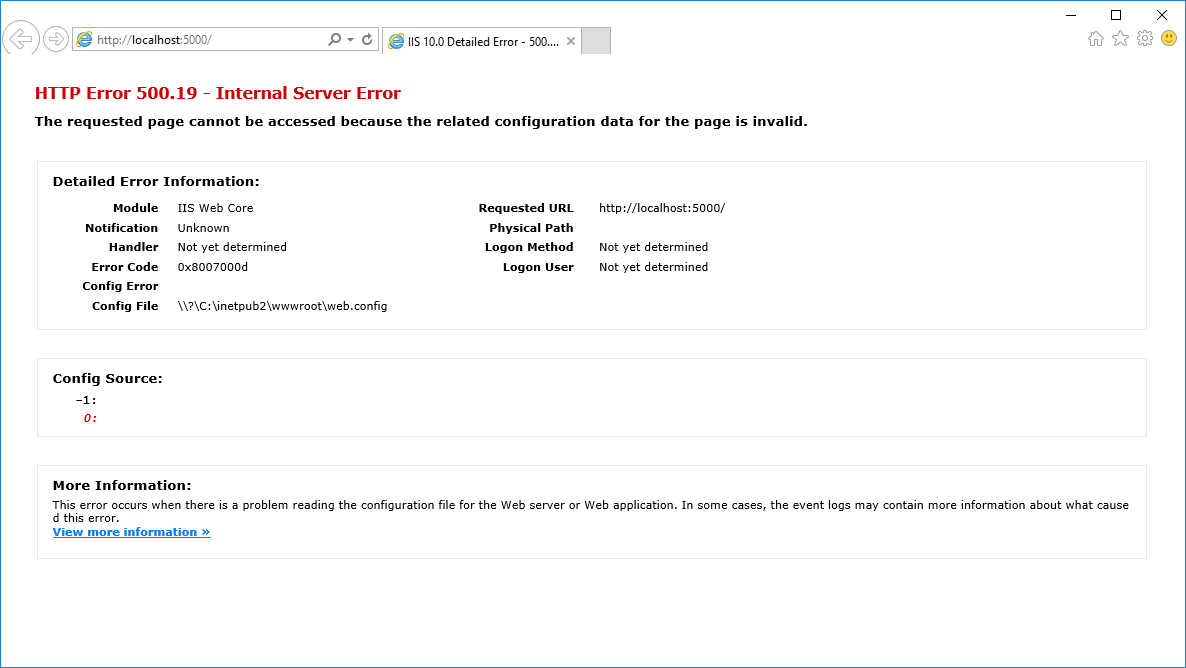Close the IIS 10.0 Detailed Error tab
The height and width of the screenshot is (668, 1186).
coord(571,42)
